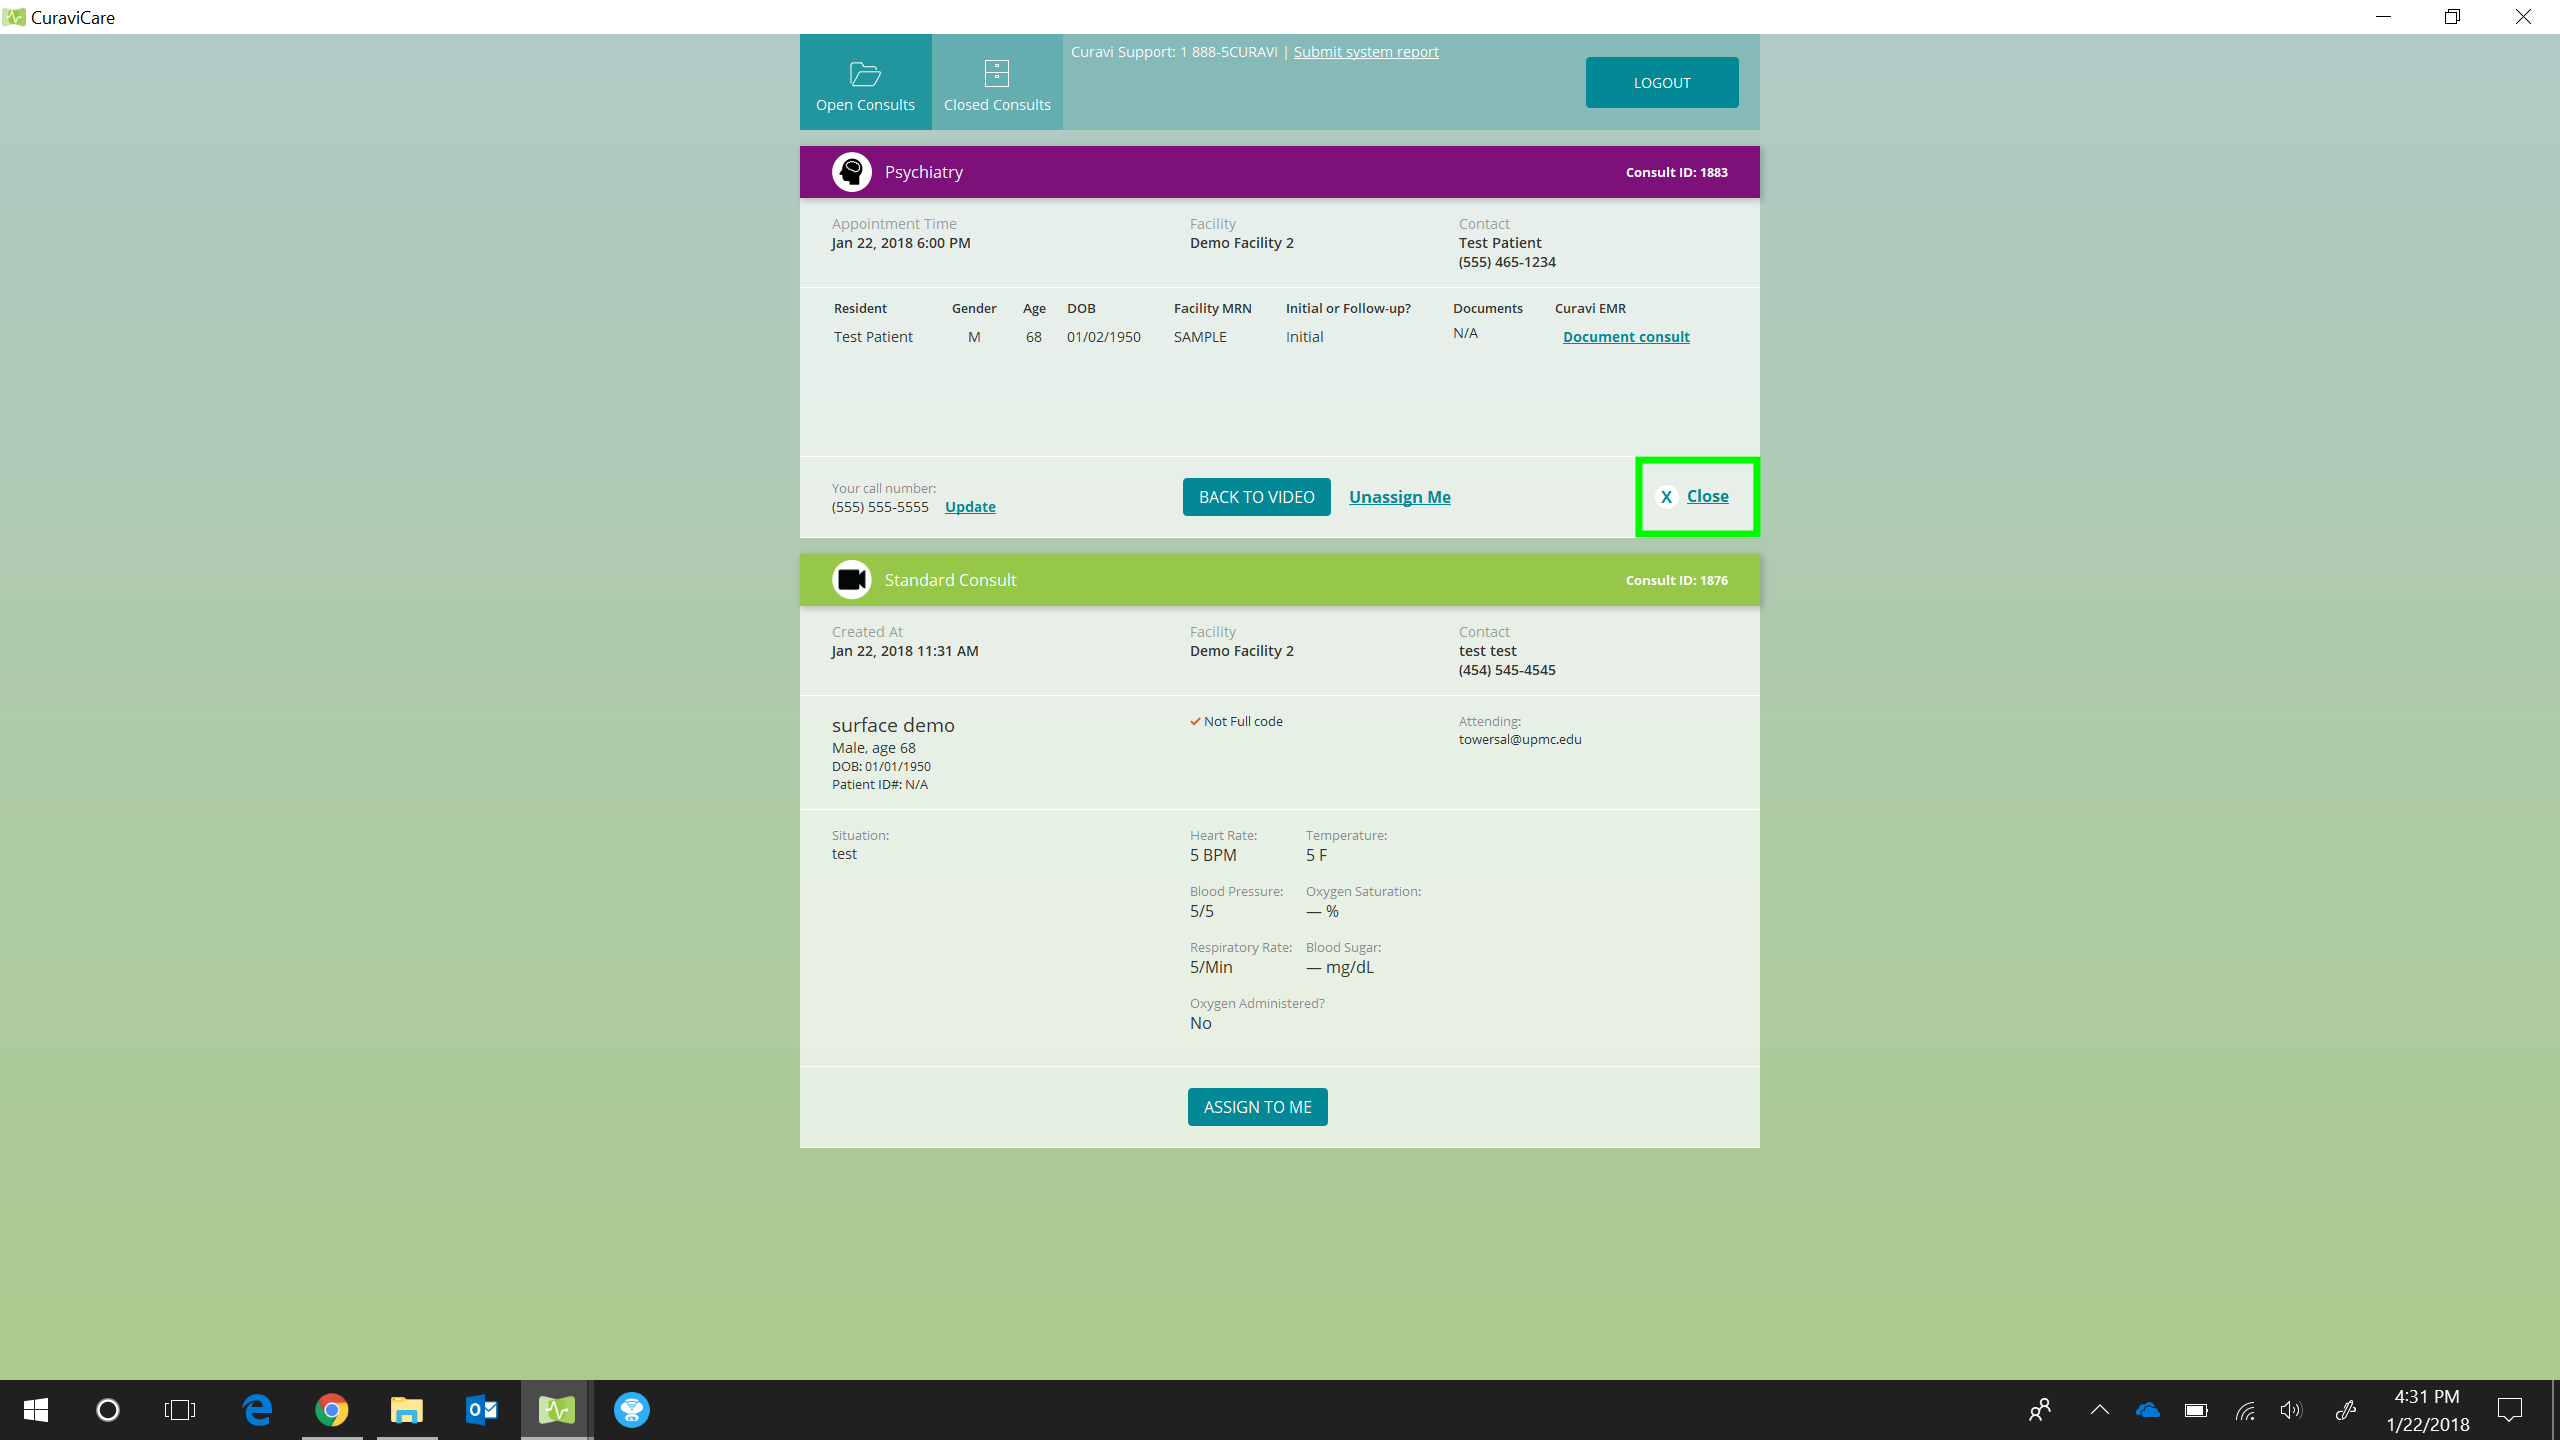
Task: Open the Open Consults folder tab
Action: pos(865,83)
